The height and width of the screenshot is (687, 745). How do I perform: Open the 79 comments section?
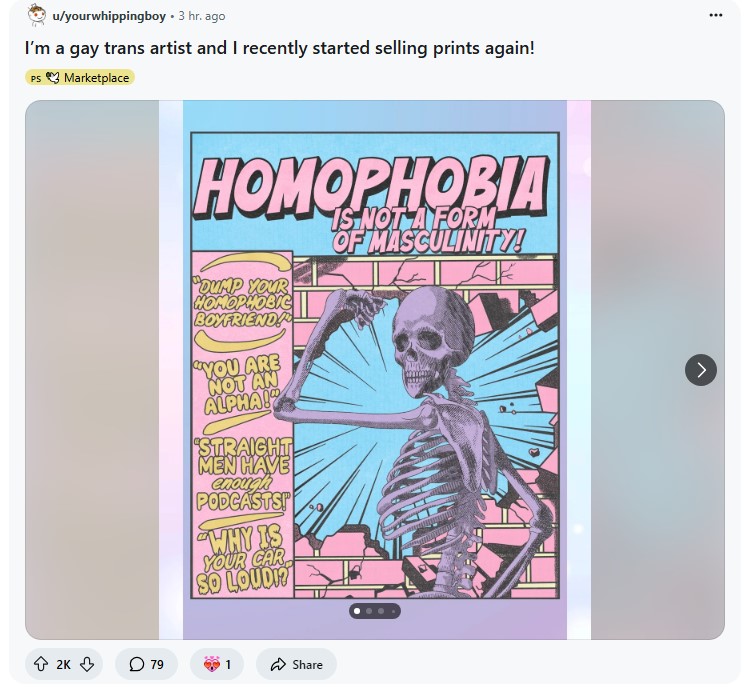pos(146,664)
